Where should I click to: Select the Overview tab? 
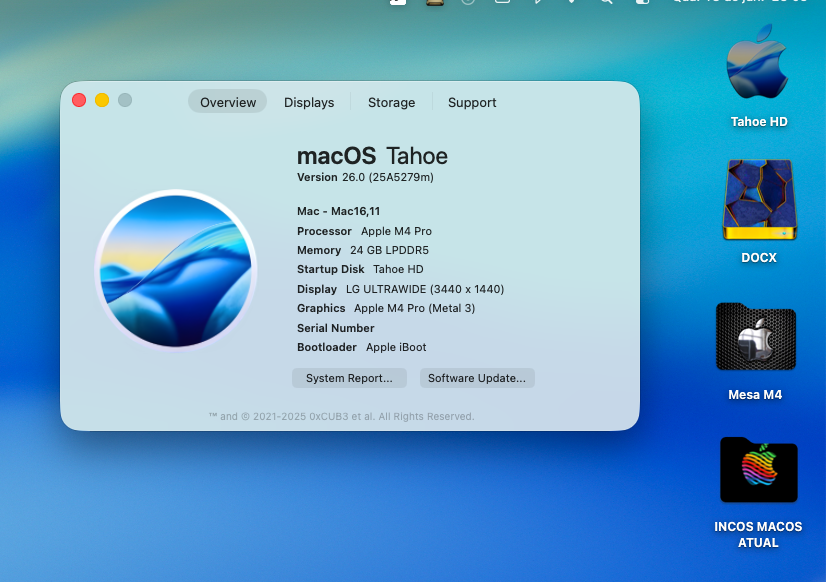(x=228, y=102)
